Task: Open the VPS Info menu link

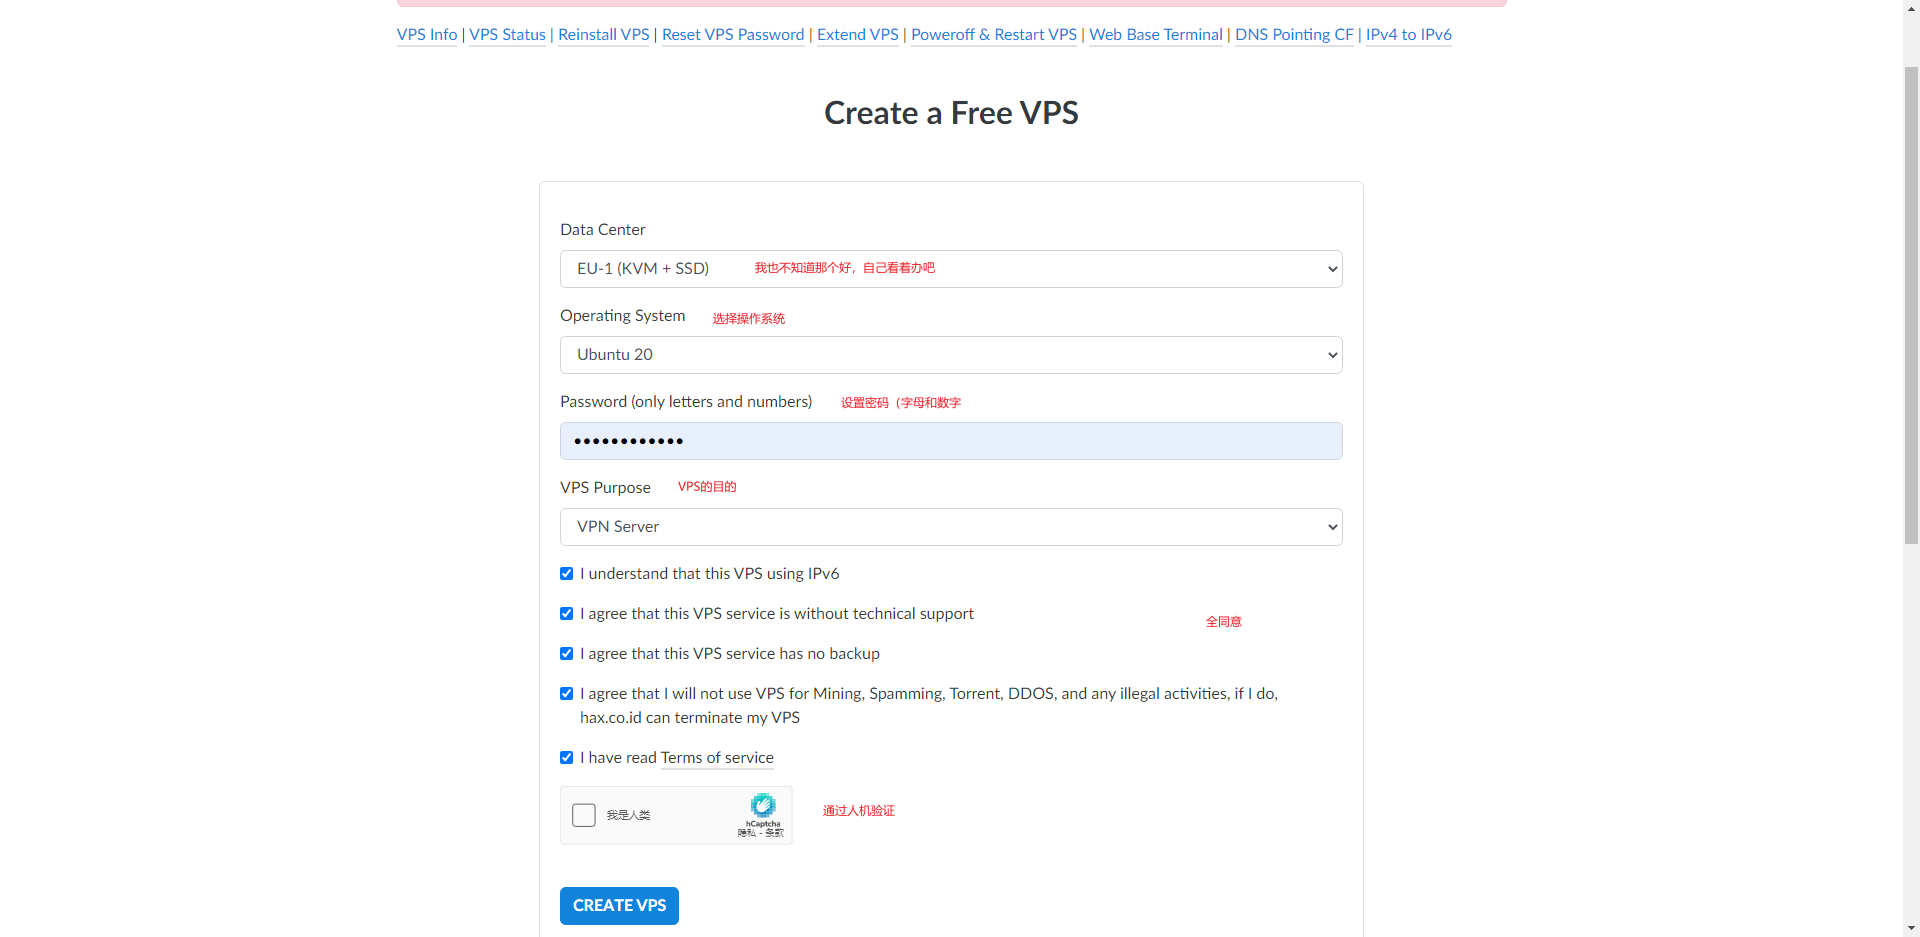Action: coord(427,34)
